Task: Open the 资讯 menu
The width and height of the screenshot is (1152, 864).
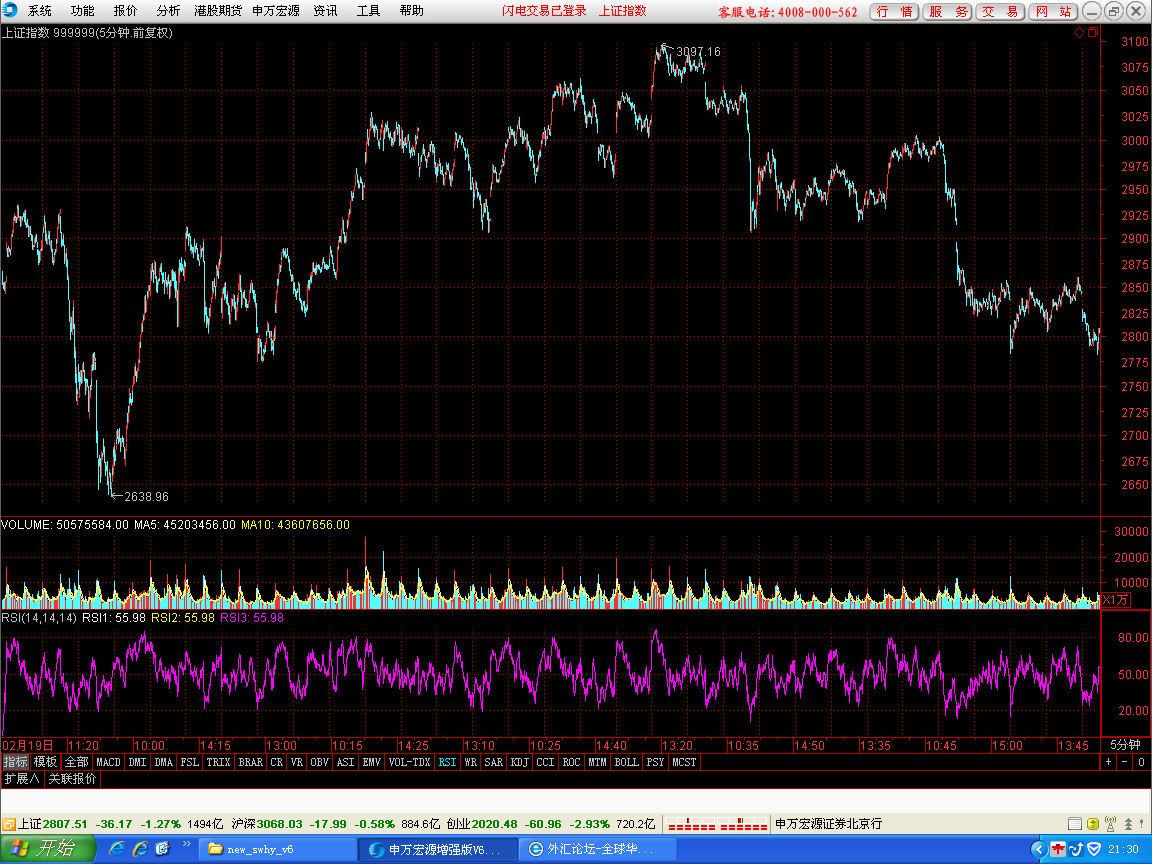Action: (x=325, y=10)
